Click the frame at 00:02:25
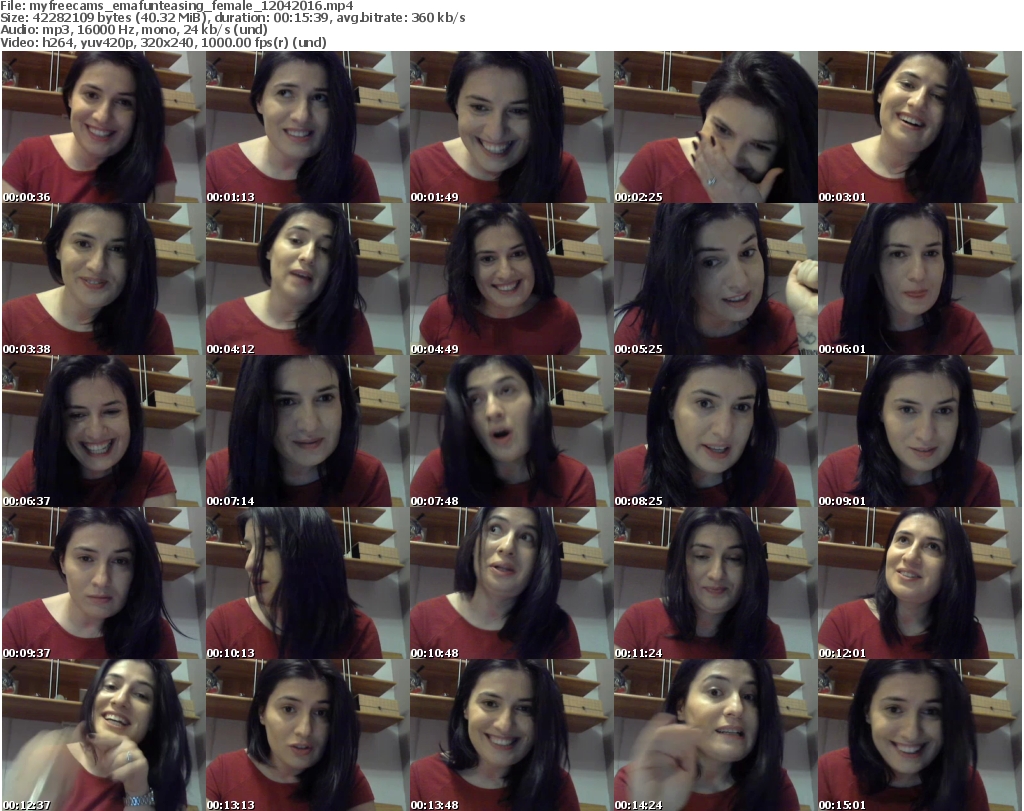 [713, 127]
